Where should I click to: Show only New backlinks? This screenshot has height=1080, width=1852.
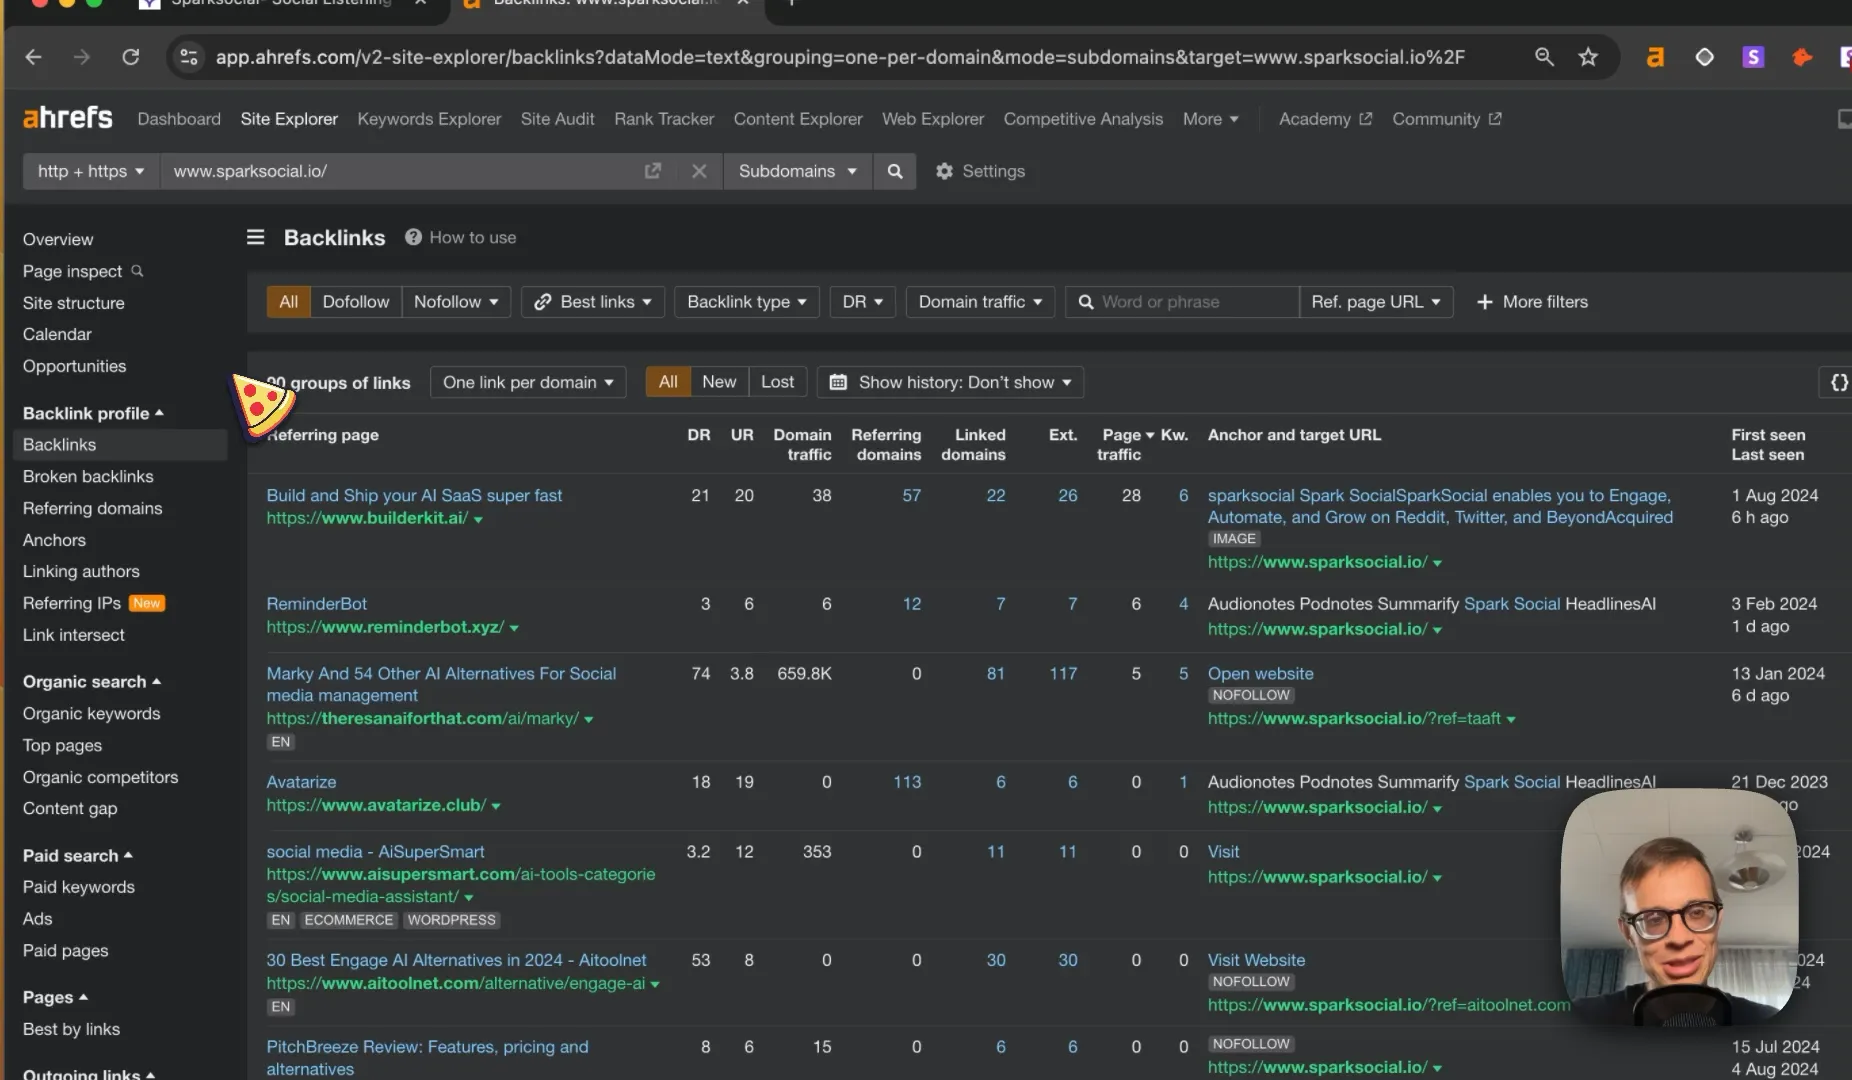[719, 382]
